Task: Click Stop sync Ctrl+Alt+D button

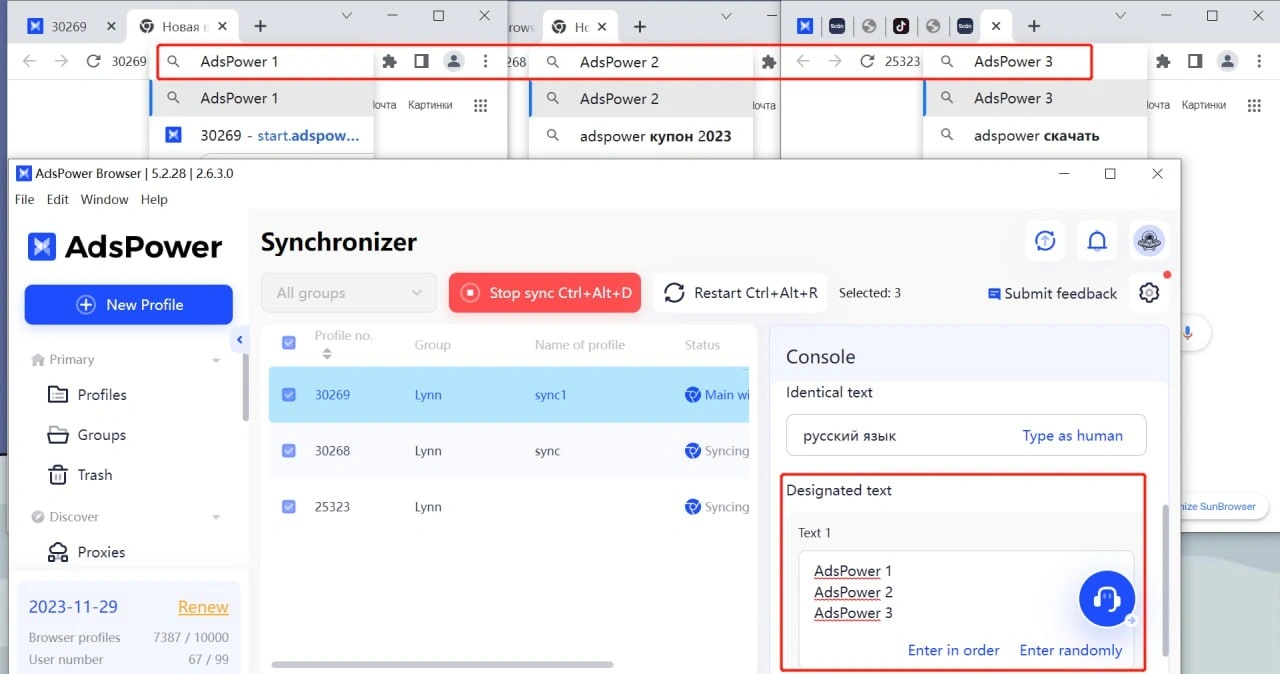Action: (x=545, y=293)
